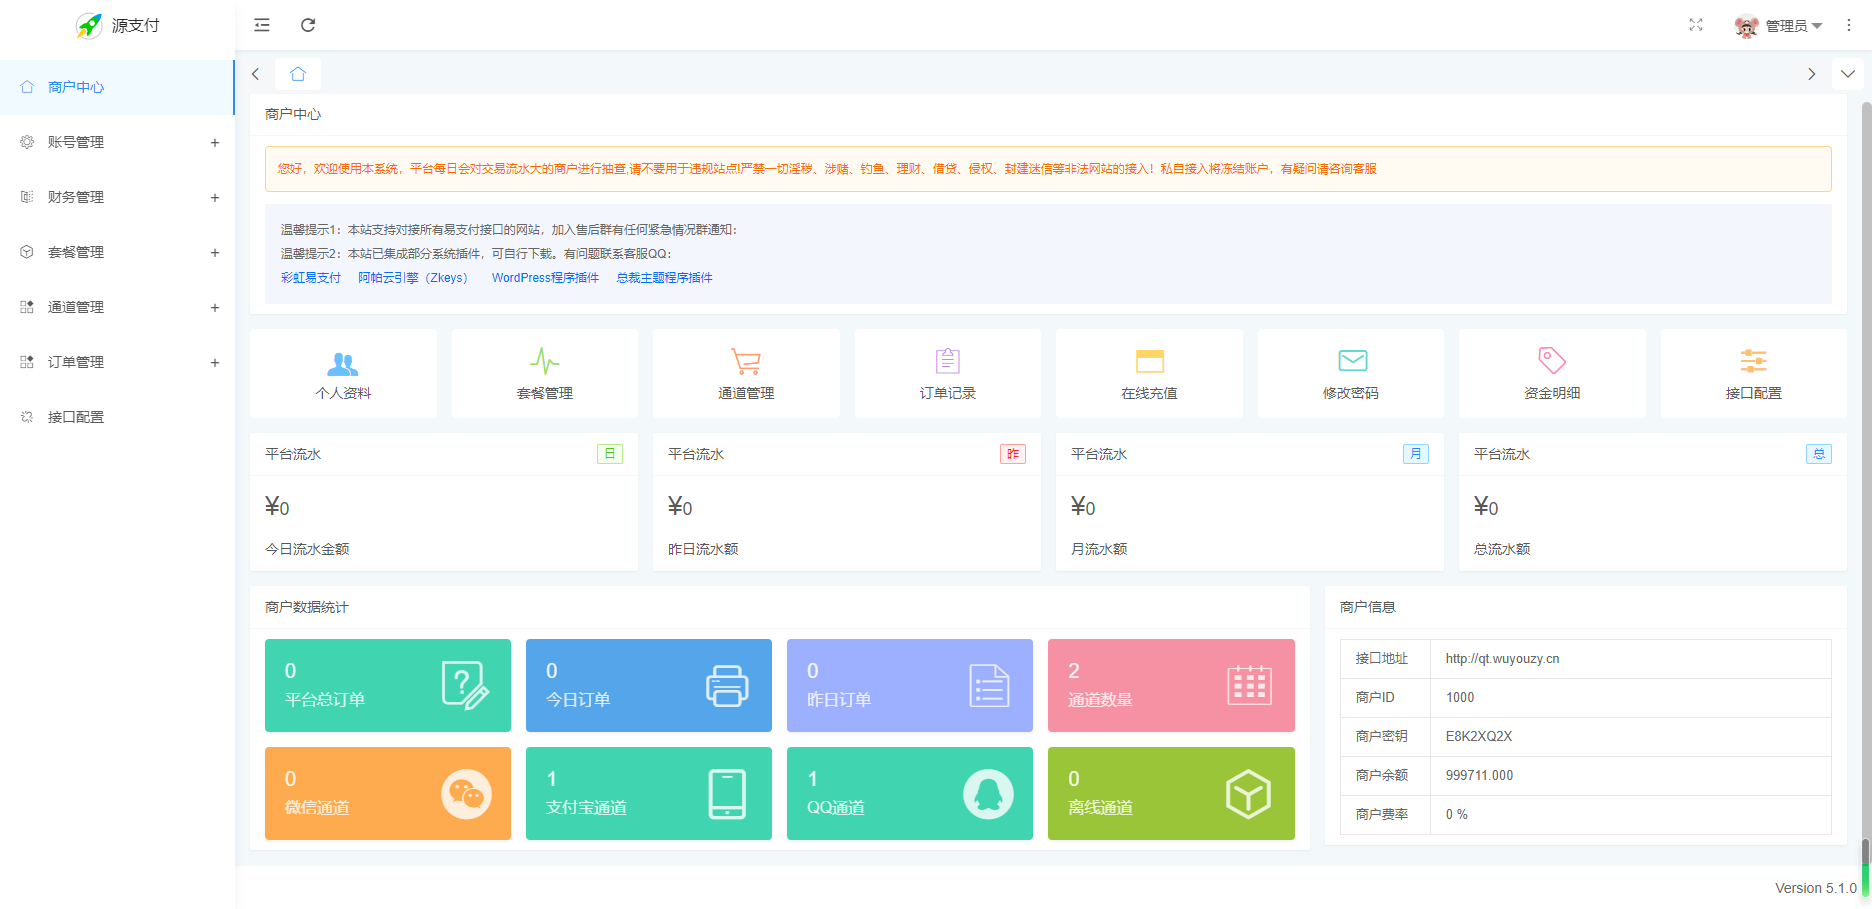Open the 阿帕云引擎 (Zkeys) link
The image size is (1872, 909).
click(413, 278)
